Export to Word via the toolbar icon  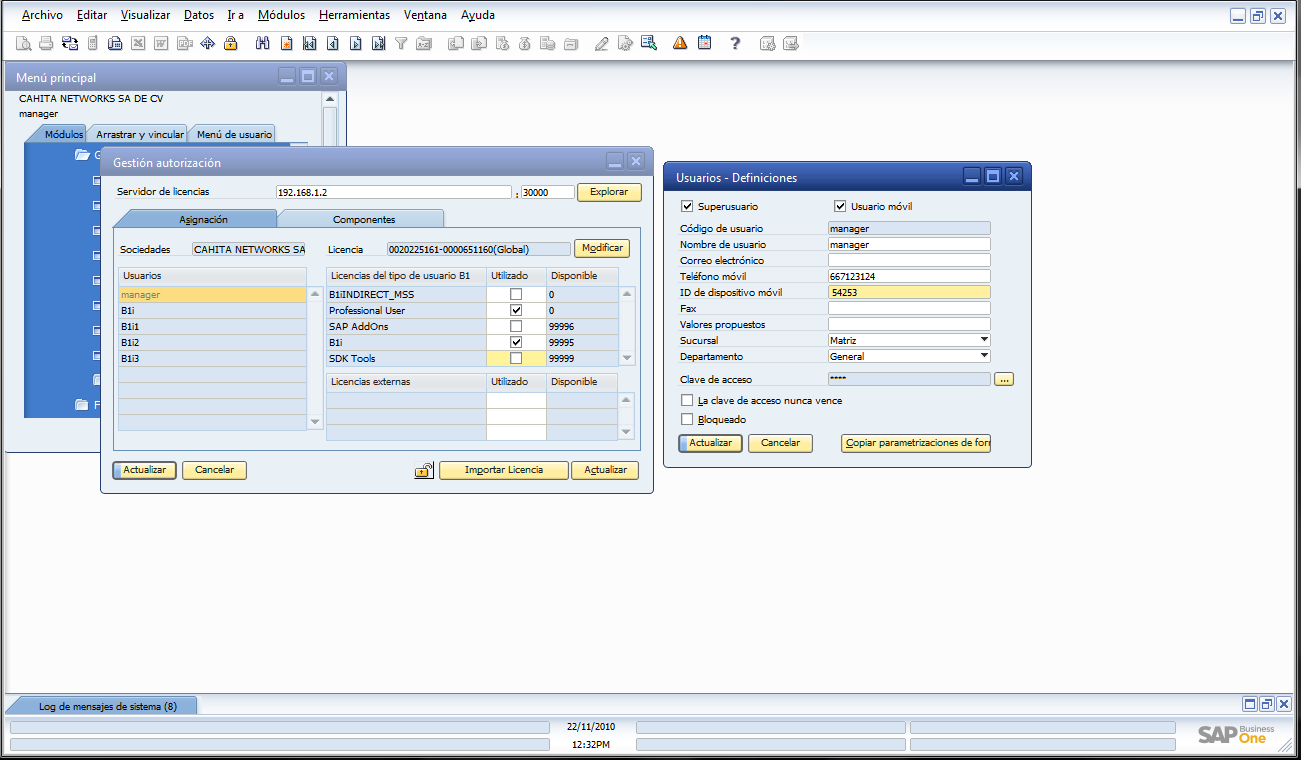161,43
